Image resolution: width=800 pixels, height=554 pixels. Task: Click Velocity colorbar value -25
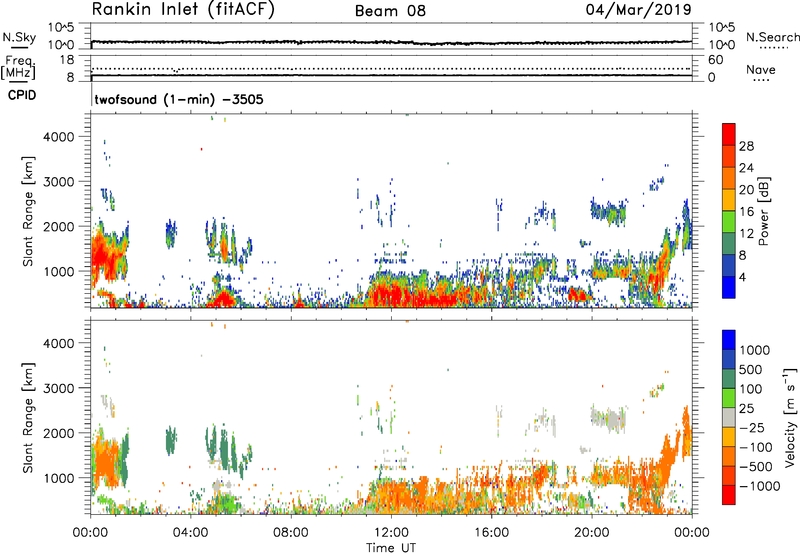click(752, 427)
